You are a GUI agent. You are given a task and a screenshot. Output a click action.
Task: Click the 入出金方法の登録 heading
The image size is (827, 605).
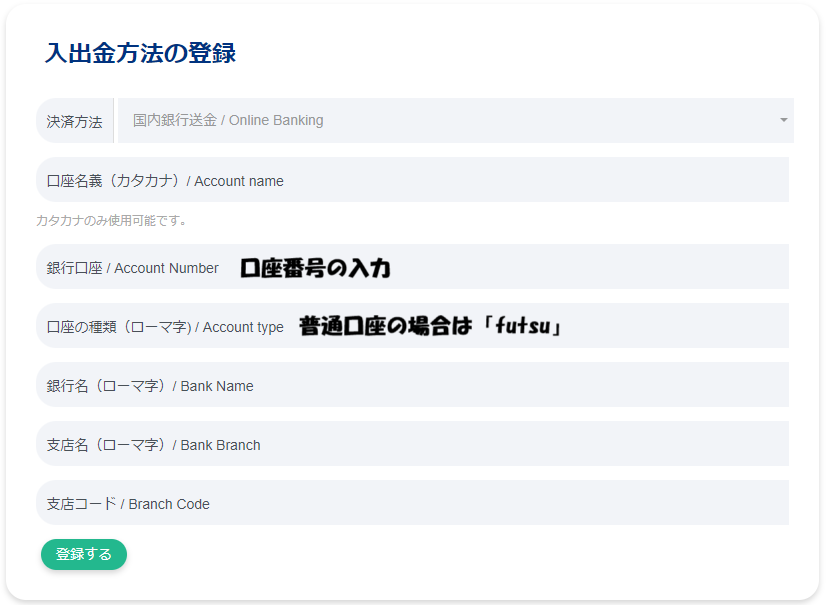point(140,53)
